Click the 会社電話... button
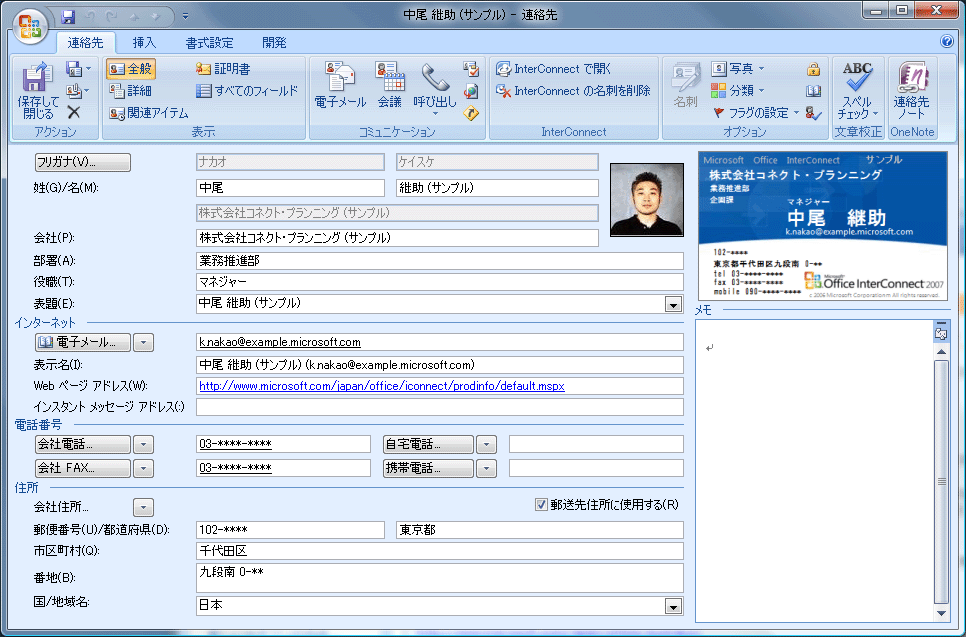 click(83, 444)
